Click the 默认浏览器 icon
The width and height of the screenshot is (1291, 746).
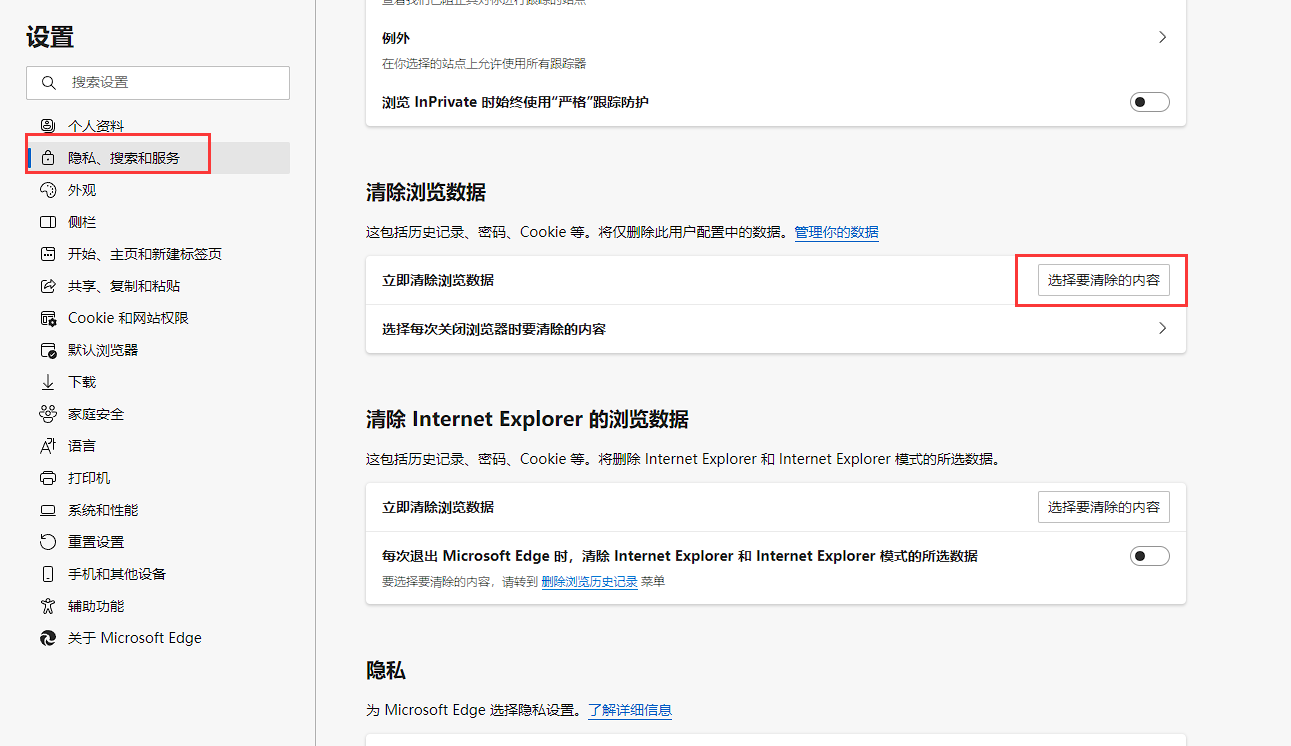coord(48,350)
